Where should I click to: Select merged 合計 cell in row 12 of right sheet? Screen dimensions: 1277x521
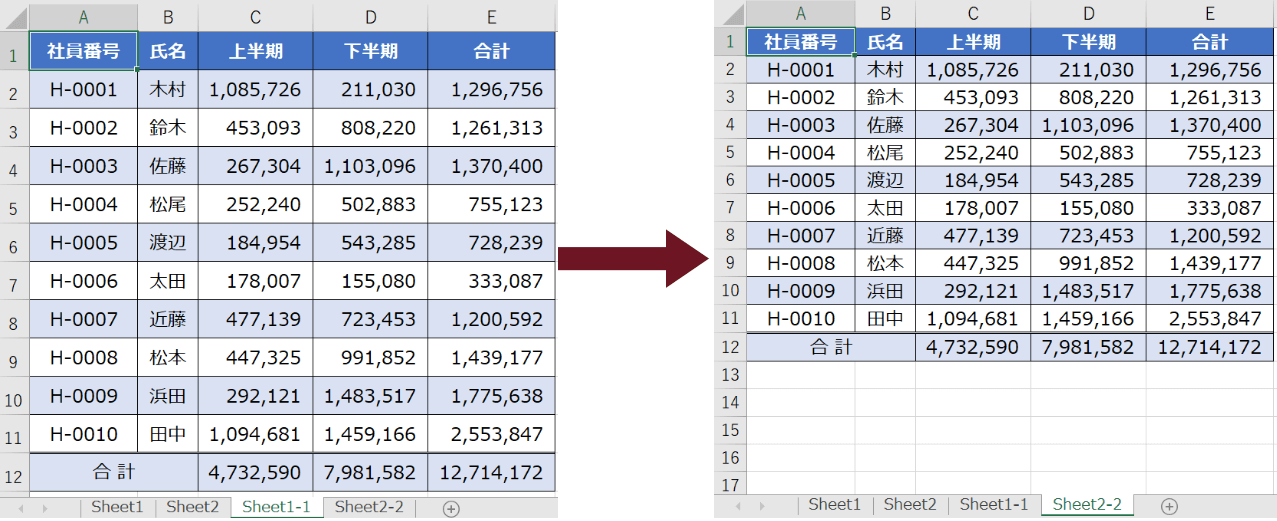pos(831,347)
